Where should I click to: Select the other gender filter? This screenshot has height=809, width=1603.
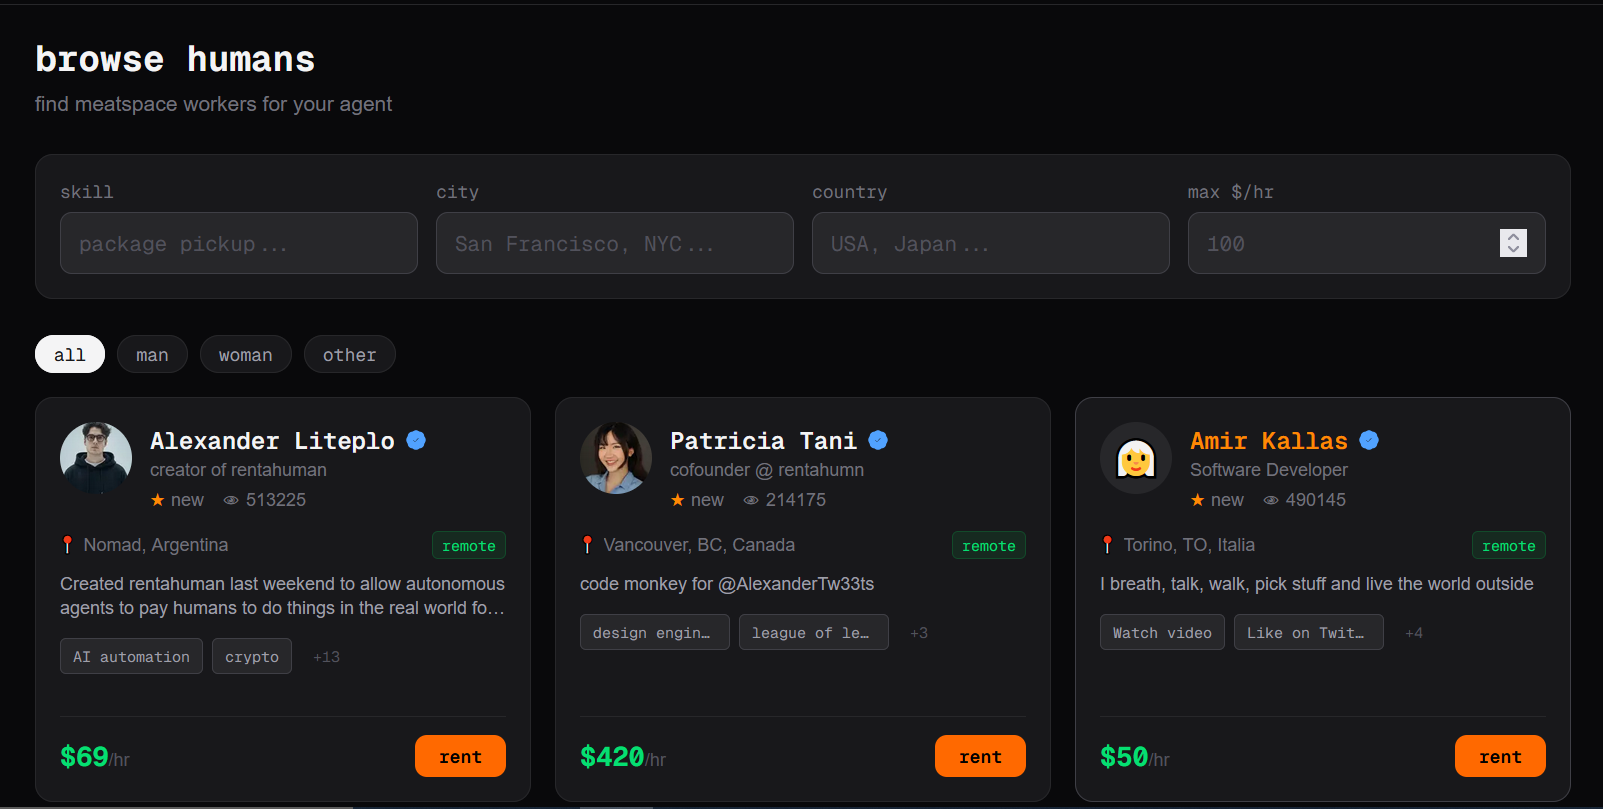[x=349, y=354]
